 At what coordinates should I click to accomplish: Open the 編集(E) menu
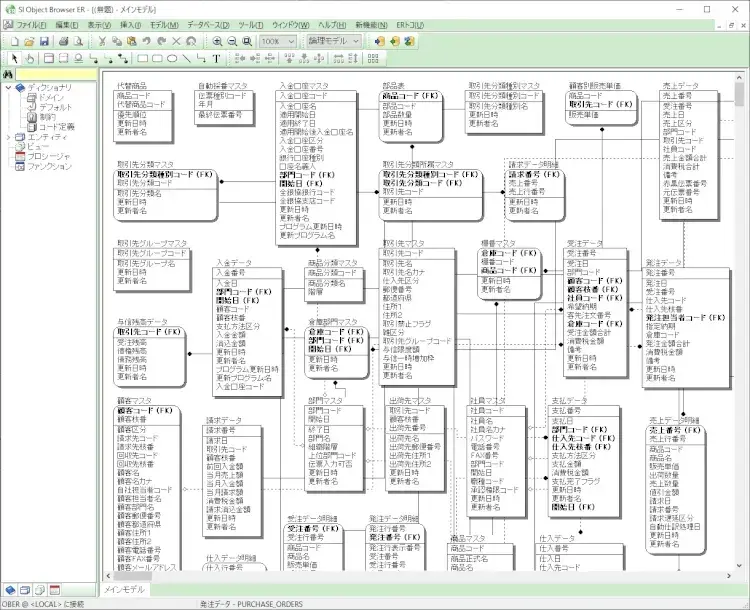(x=66, y=25)
